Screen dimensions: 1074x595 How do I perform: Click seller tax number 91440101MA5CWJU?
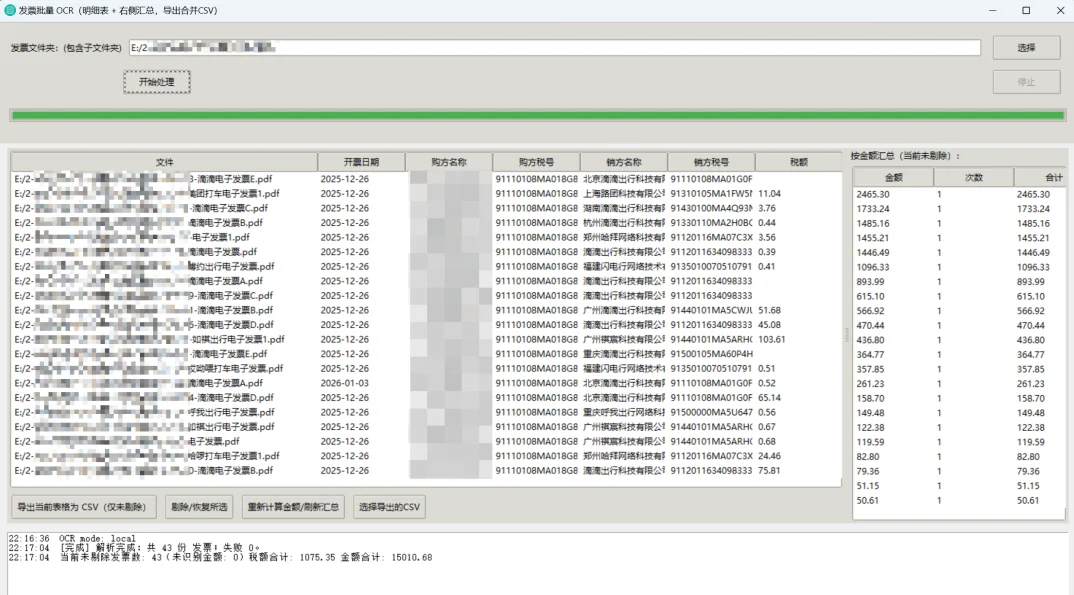711,310
